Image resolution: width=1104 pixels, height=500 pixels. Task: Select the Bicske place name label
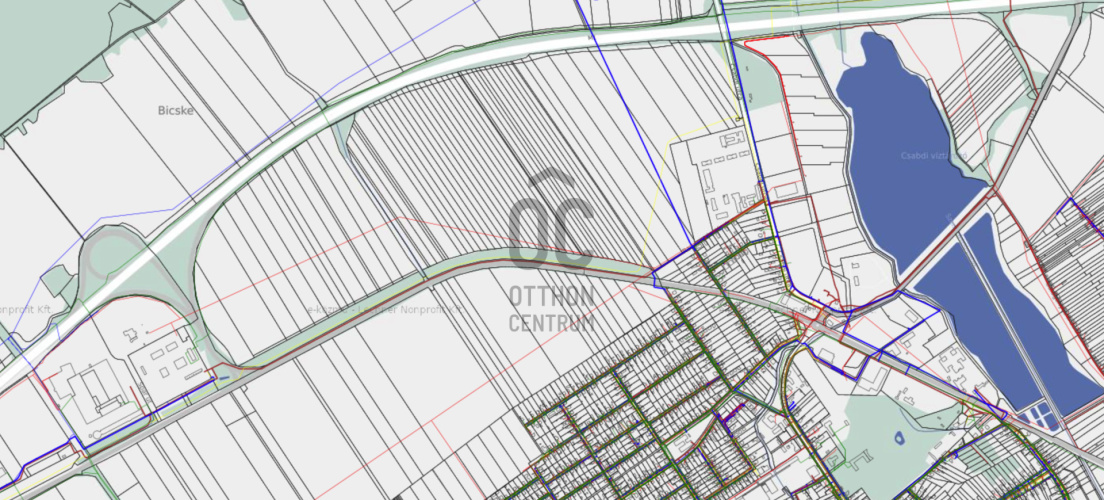tap(175, 111)
